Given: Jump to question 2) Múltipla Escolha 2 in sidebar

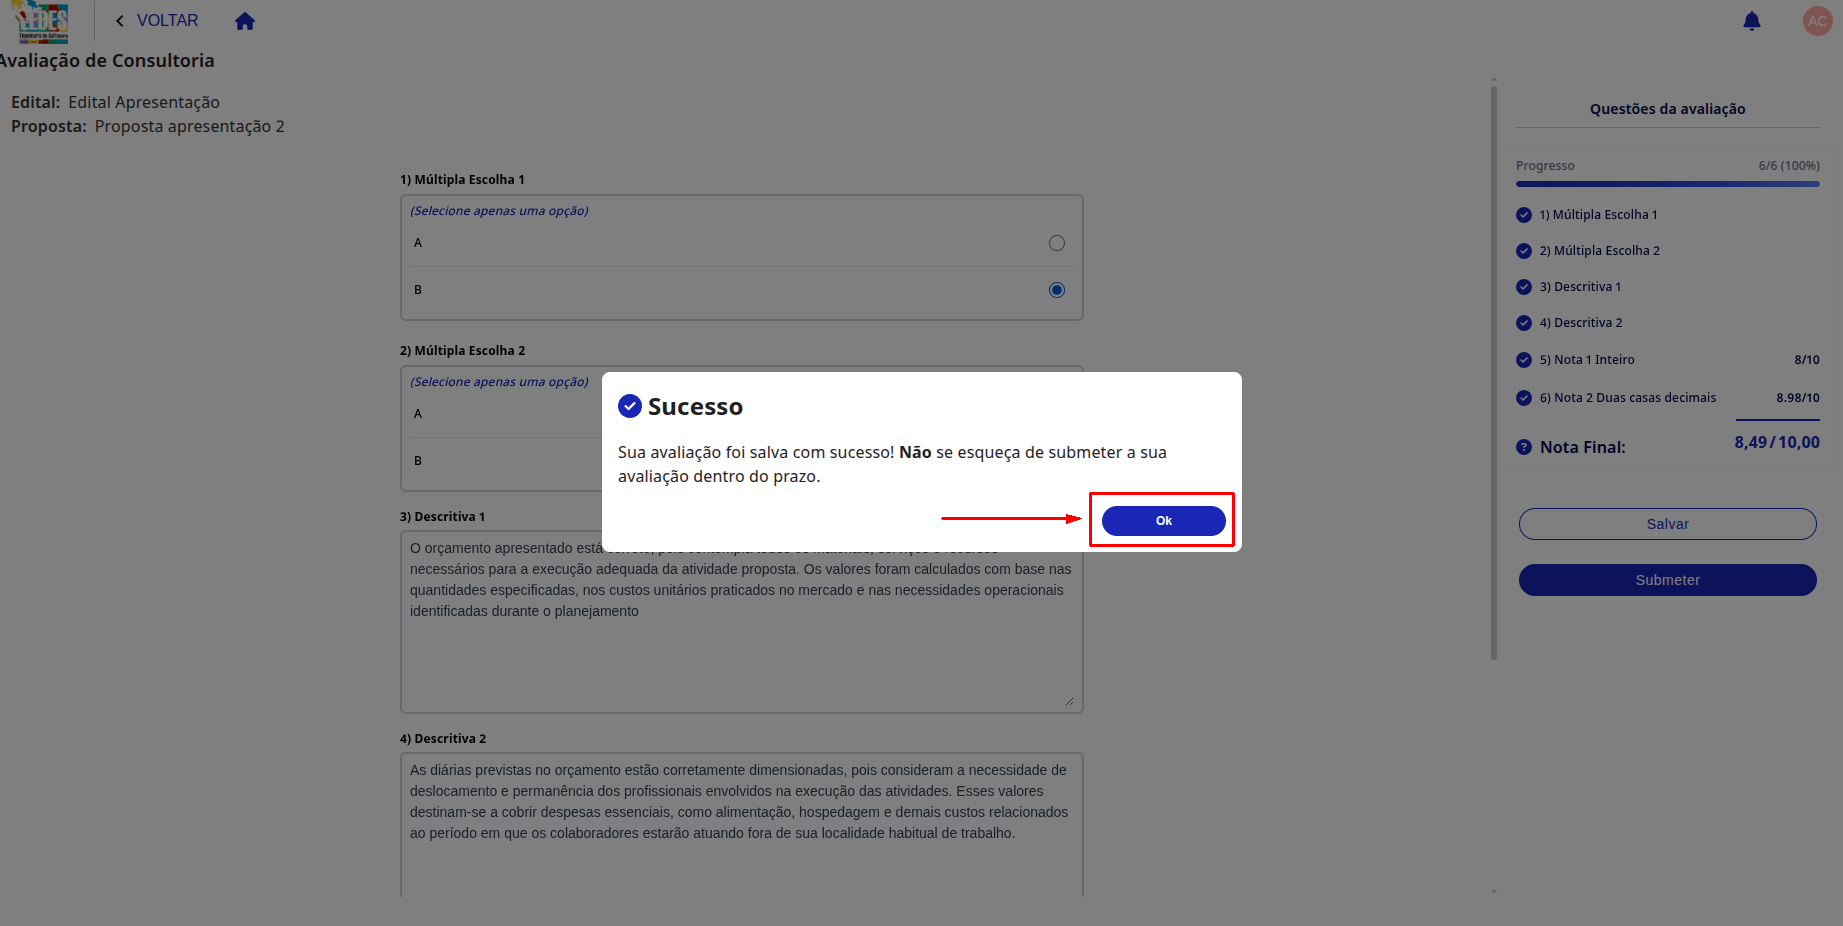Looking at the screenshot, I should tap(1599, 251).
